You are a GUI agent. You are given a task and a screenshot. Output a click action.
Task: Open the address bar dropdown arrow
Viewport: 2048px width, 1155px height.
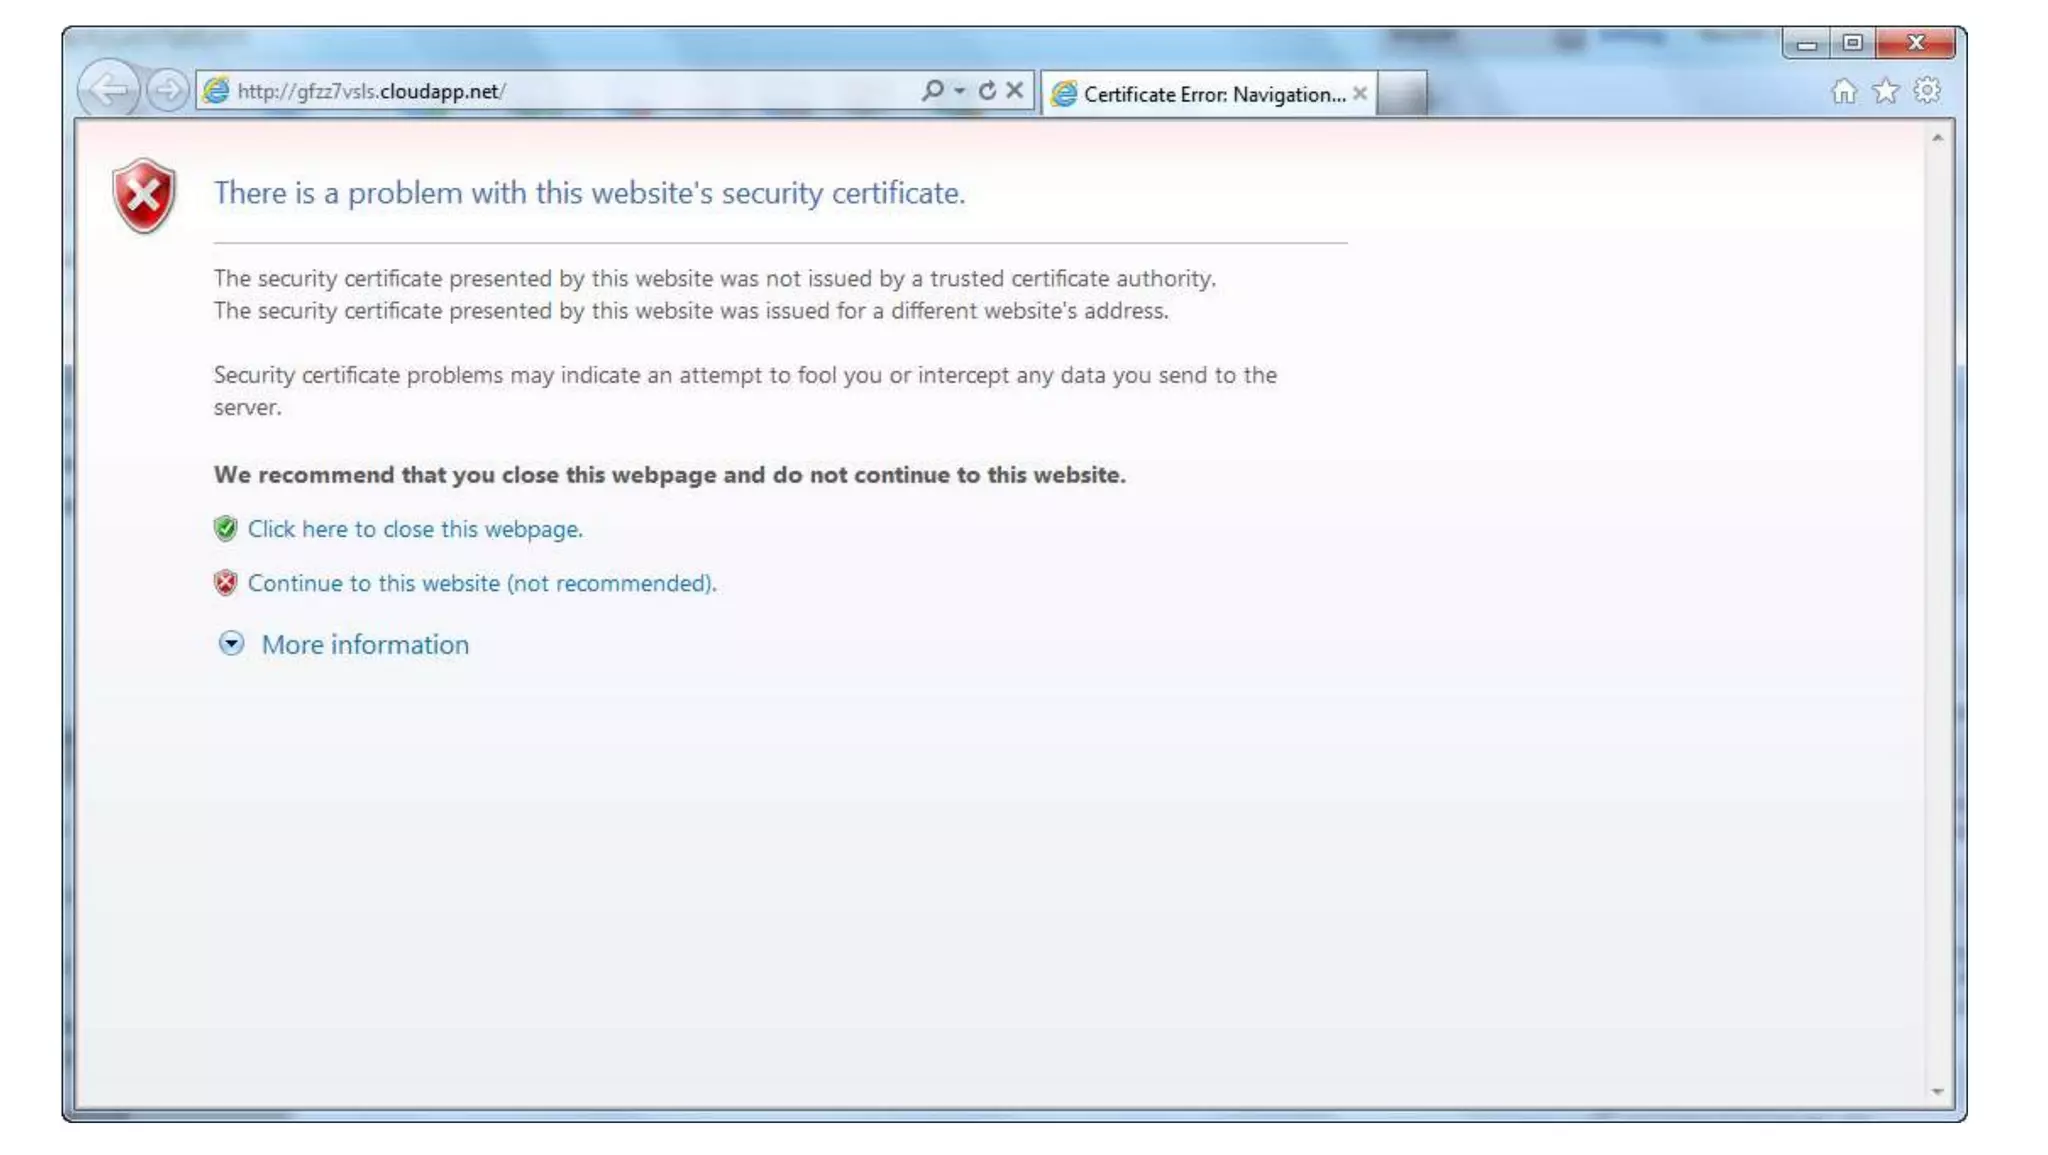pos(960,91)
